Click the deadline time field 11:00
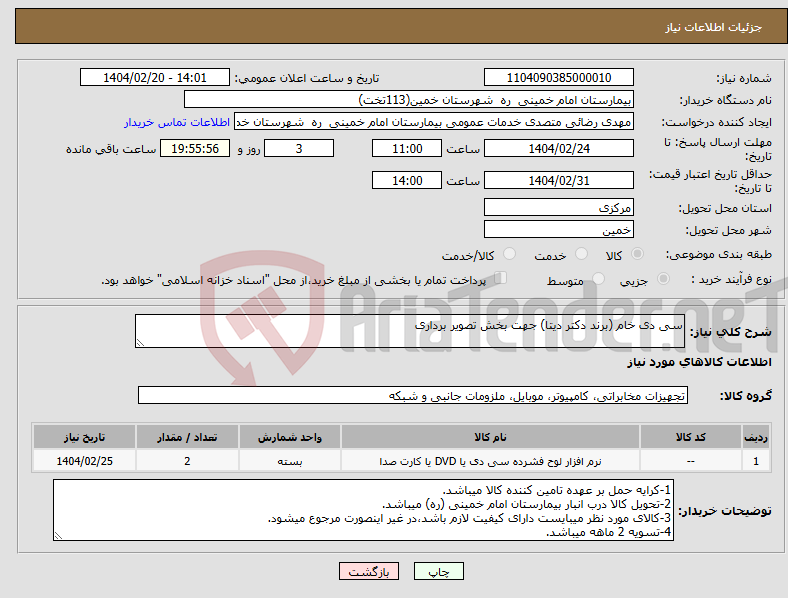Screen dimensions: 788x598 [407, 148]
